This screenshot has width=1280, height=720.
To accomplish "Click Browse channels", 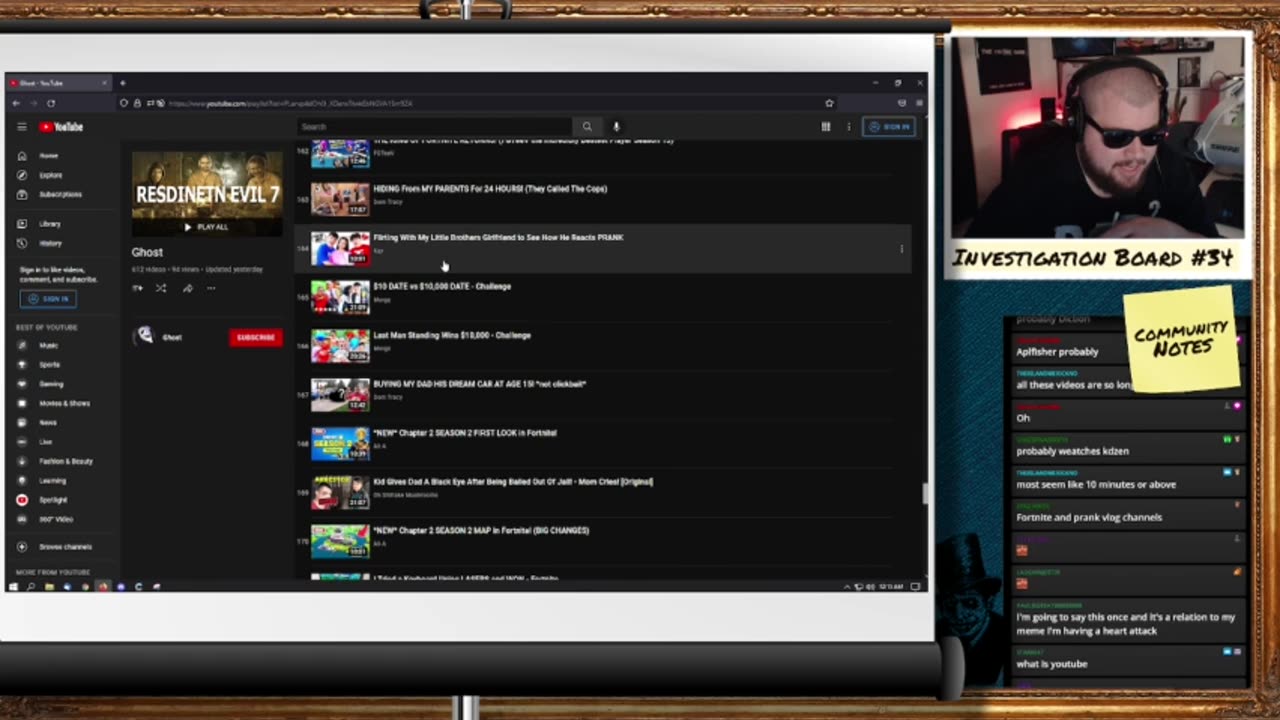I will pyautogui.click(x=65, y=547).
